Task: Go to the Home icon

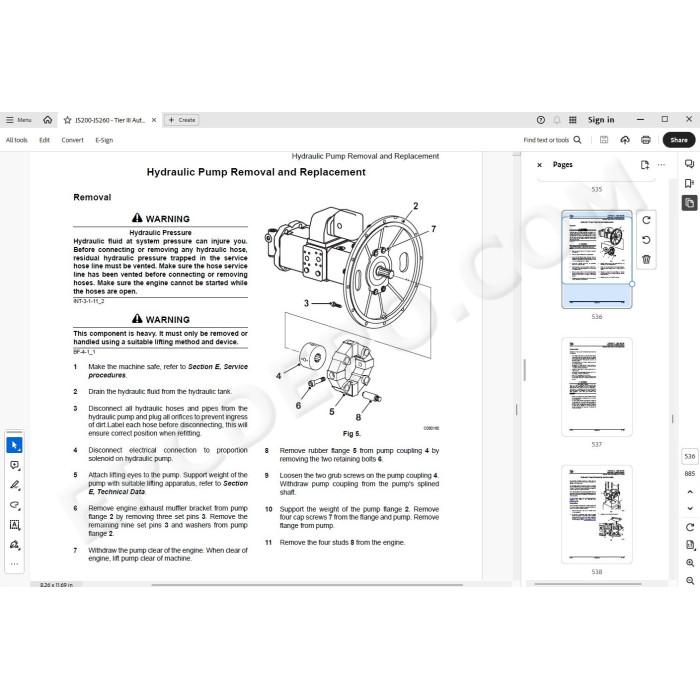Action: [48, 120]
